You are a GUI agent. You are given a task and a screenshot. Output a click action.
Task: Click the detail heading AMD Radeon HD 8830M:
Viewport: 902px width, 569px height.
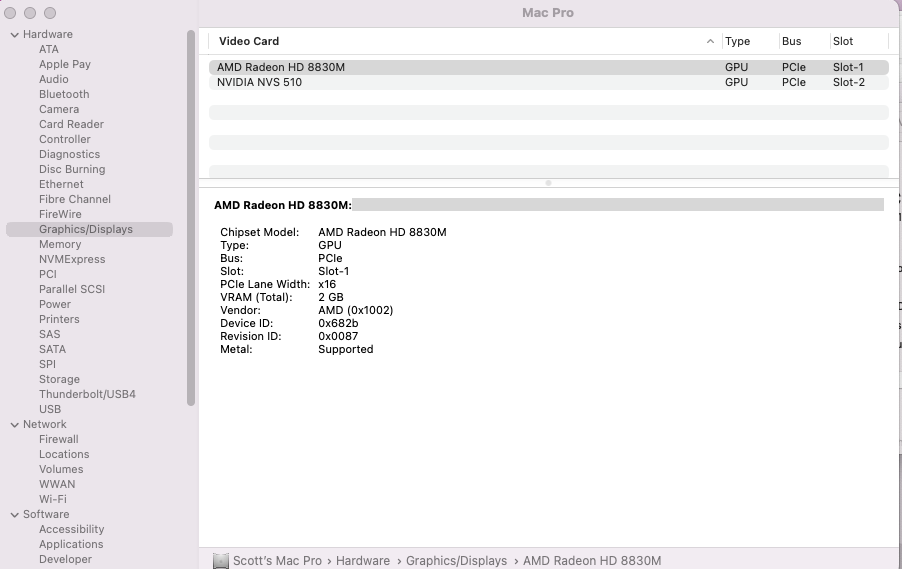click(x=283, y=205)
